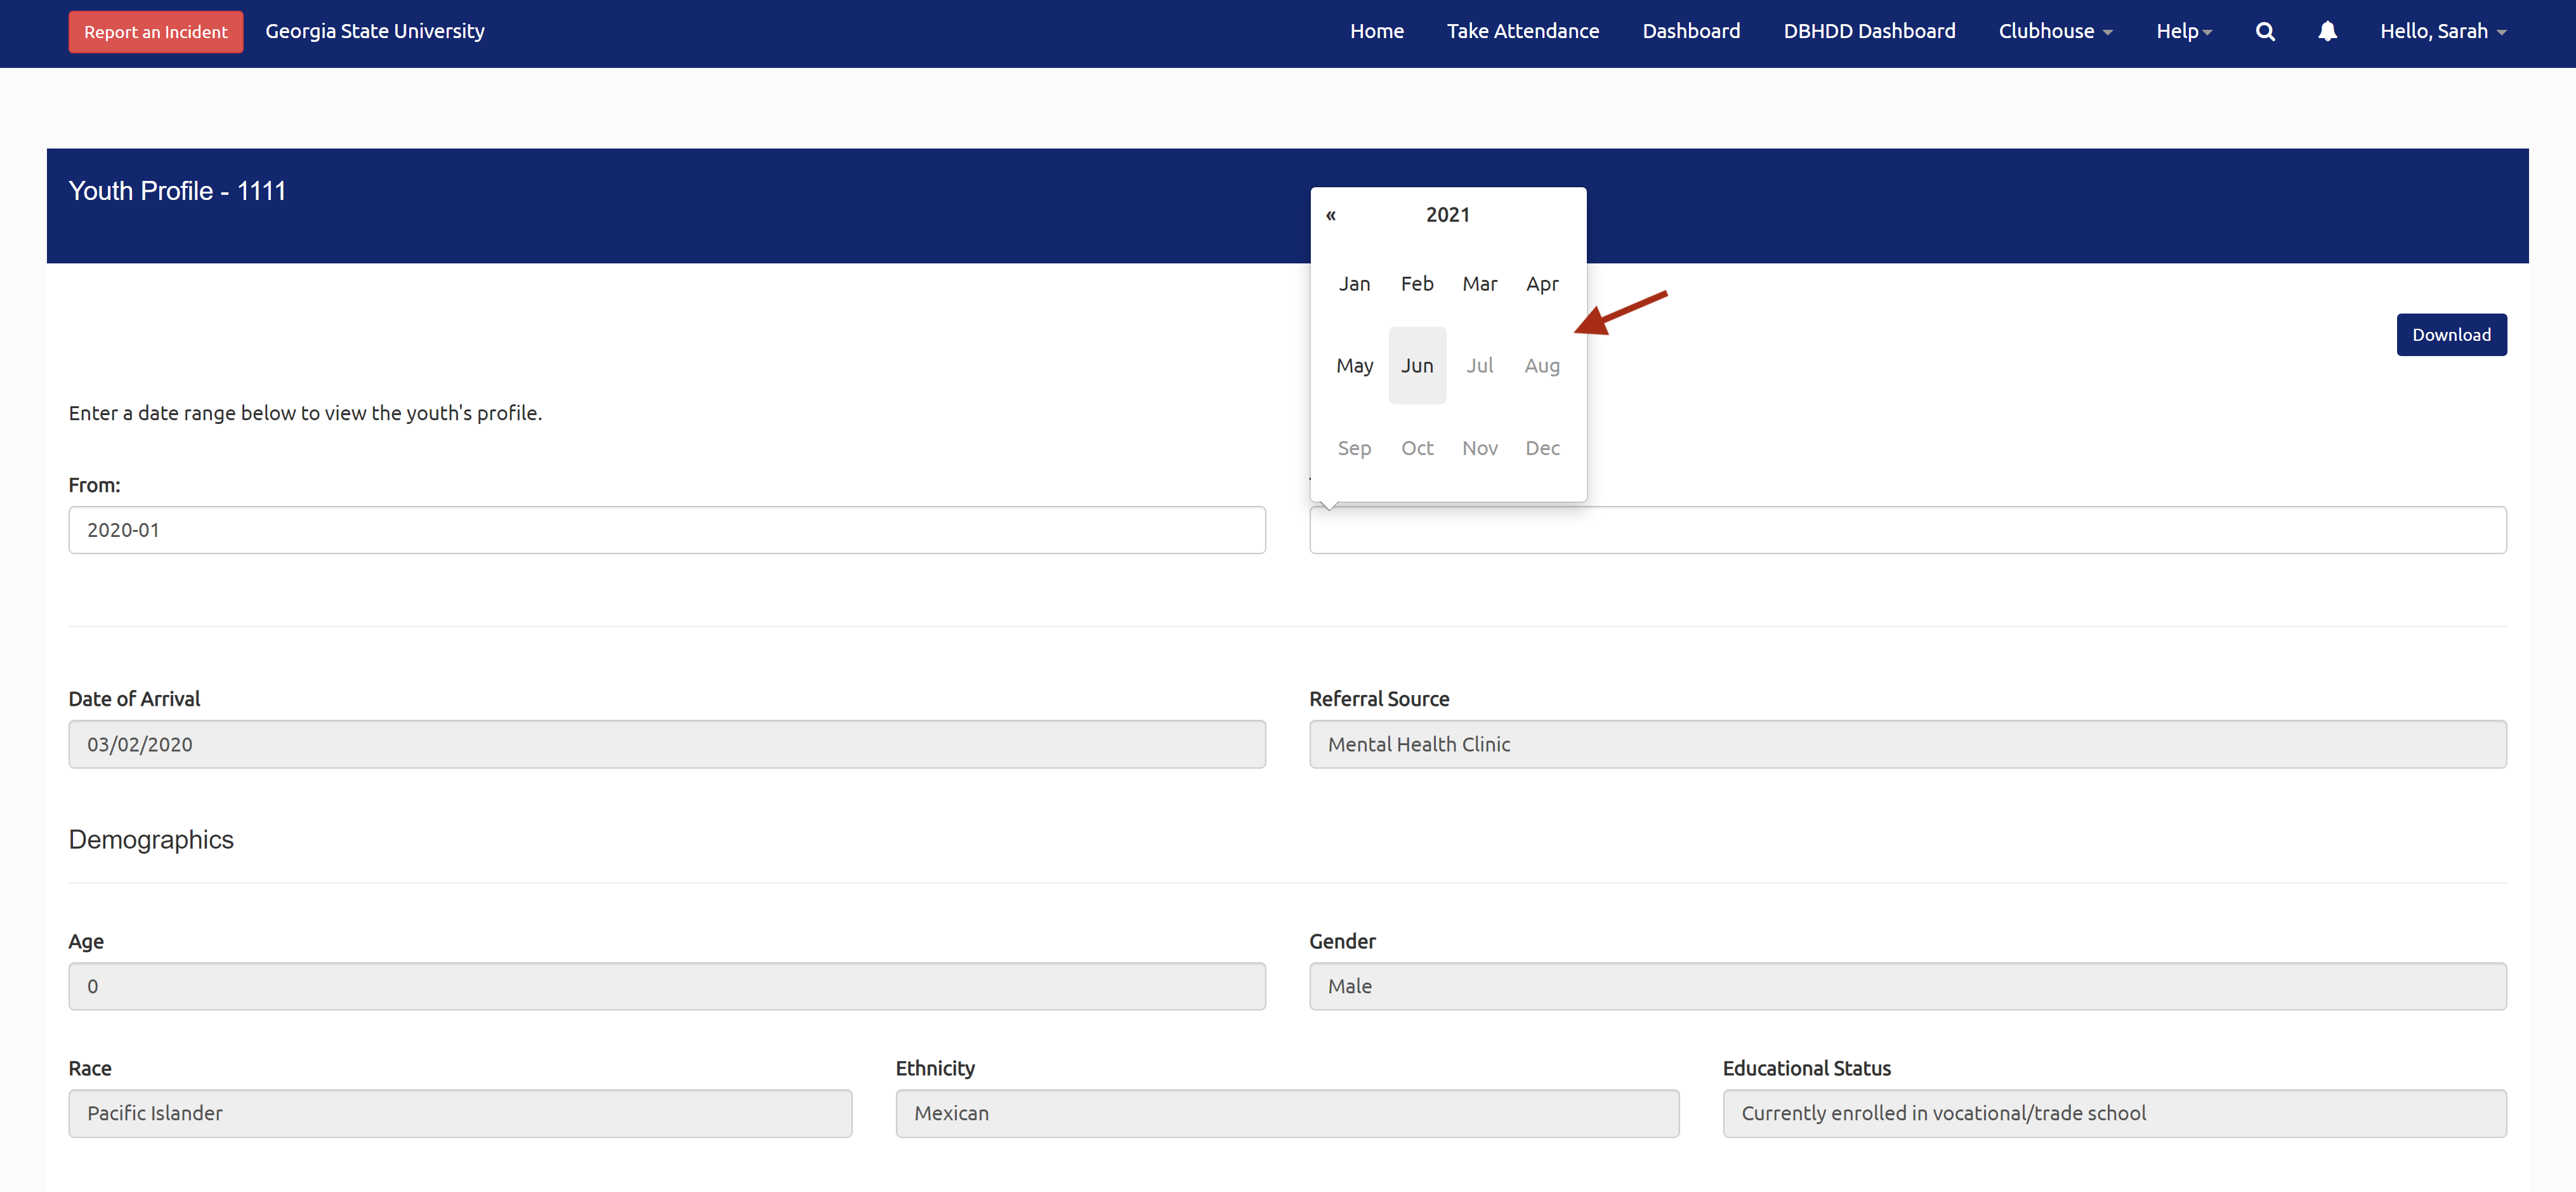Click Georgia State University brand link
The image size is (2576, 1192).
point(375,31)
